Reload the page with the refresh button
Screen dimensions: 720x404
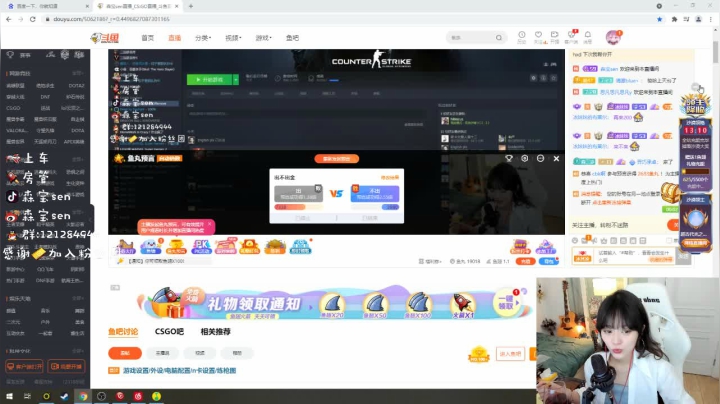pyautogui.click(x=33, y=19)
